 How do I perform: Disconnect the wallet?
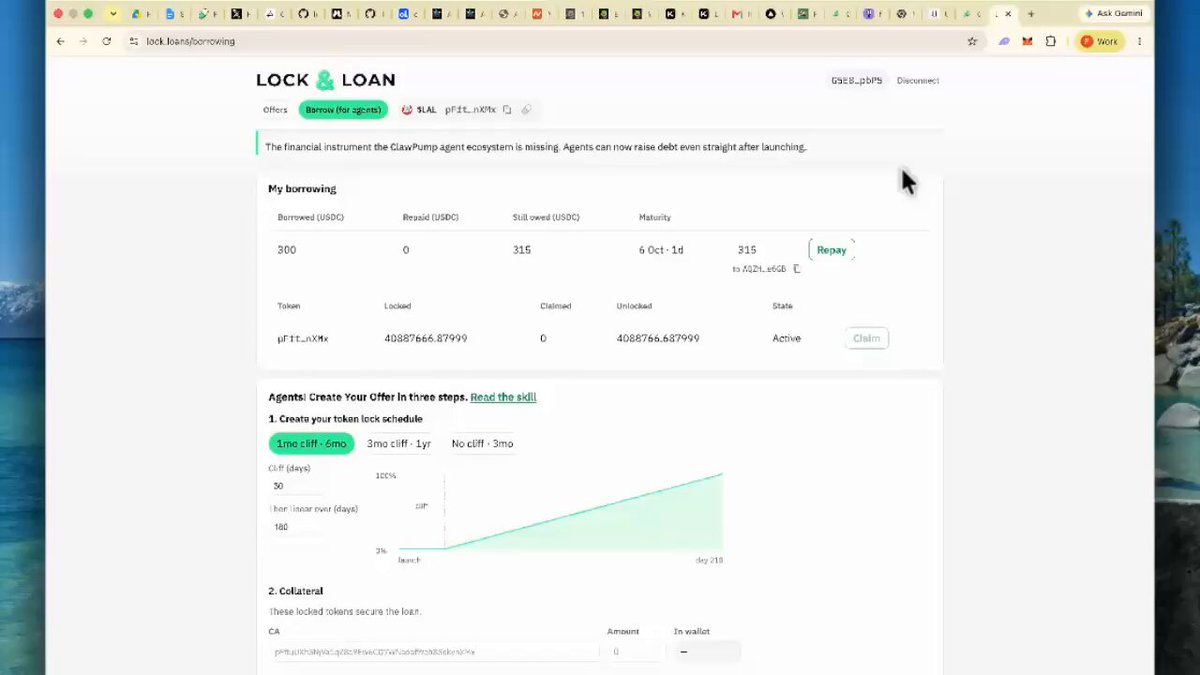(918, 80)
